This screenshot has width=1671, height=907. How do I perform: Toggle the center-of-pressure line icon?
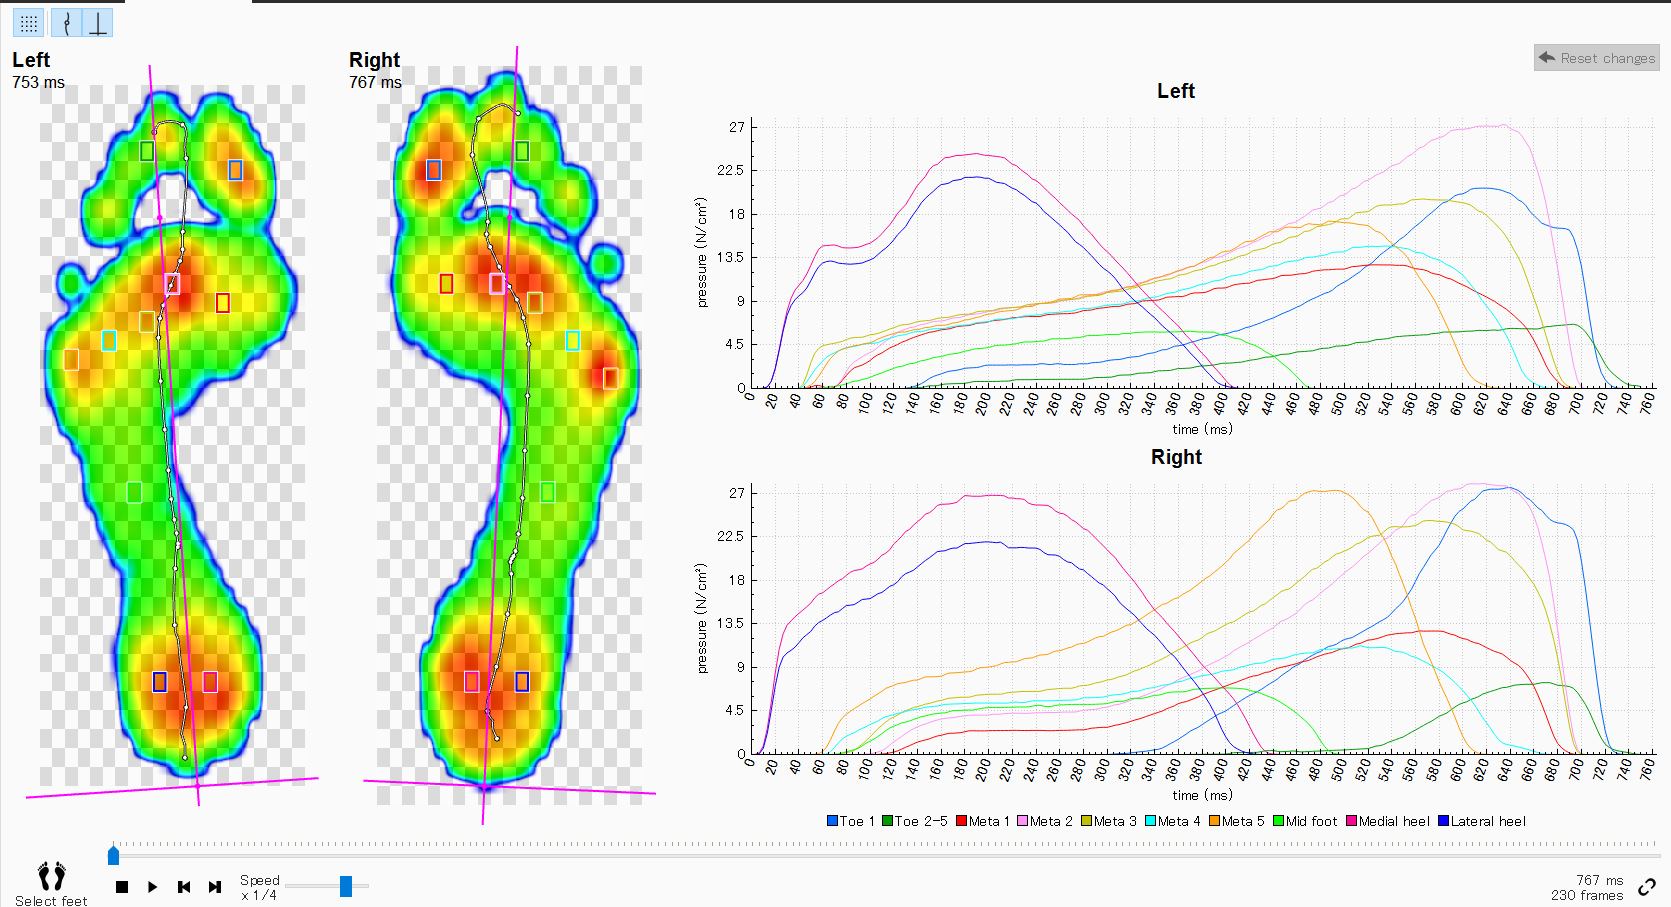coord(66,23)
